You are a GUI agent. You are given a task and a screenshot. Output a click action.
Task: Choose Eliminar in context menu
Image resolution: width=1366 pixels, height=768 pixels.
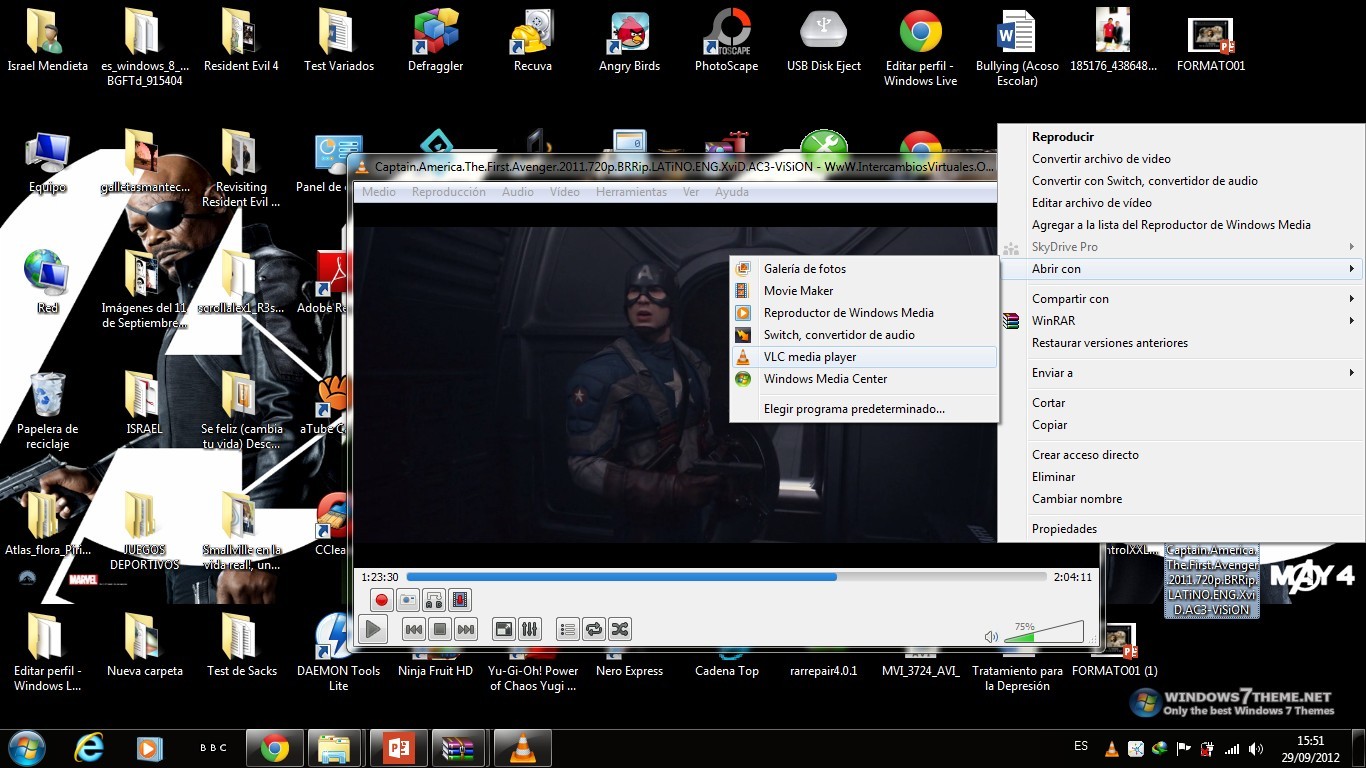pyautogui.click(x=1181, y=477)
